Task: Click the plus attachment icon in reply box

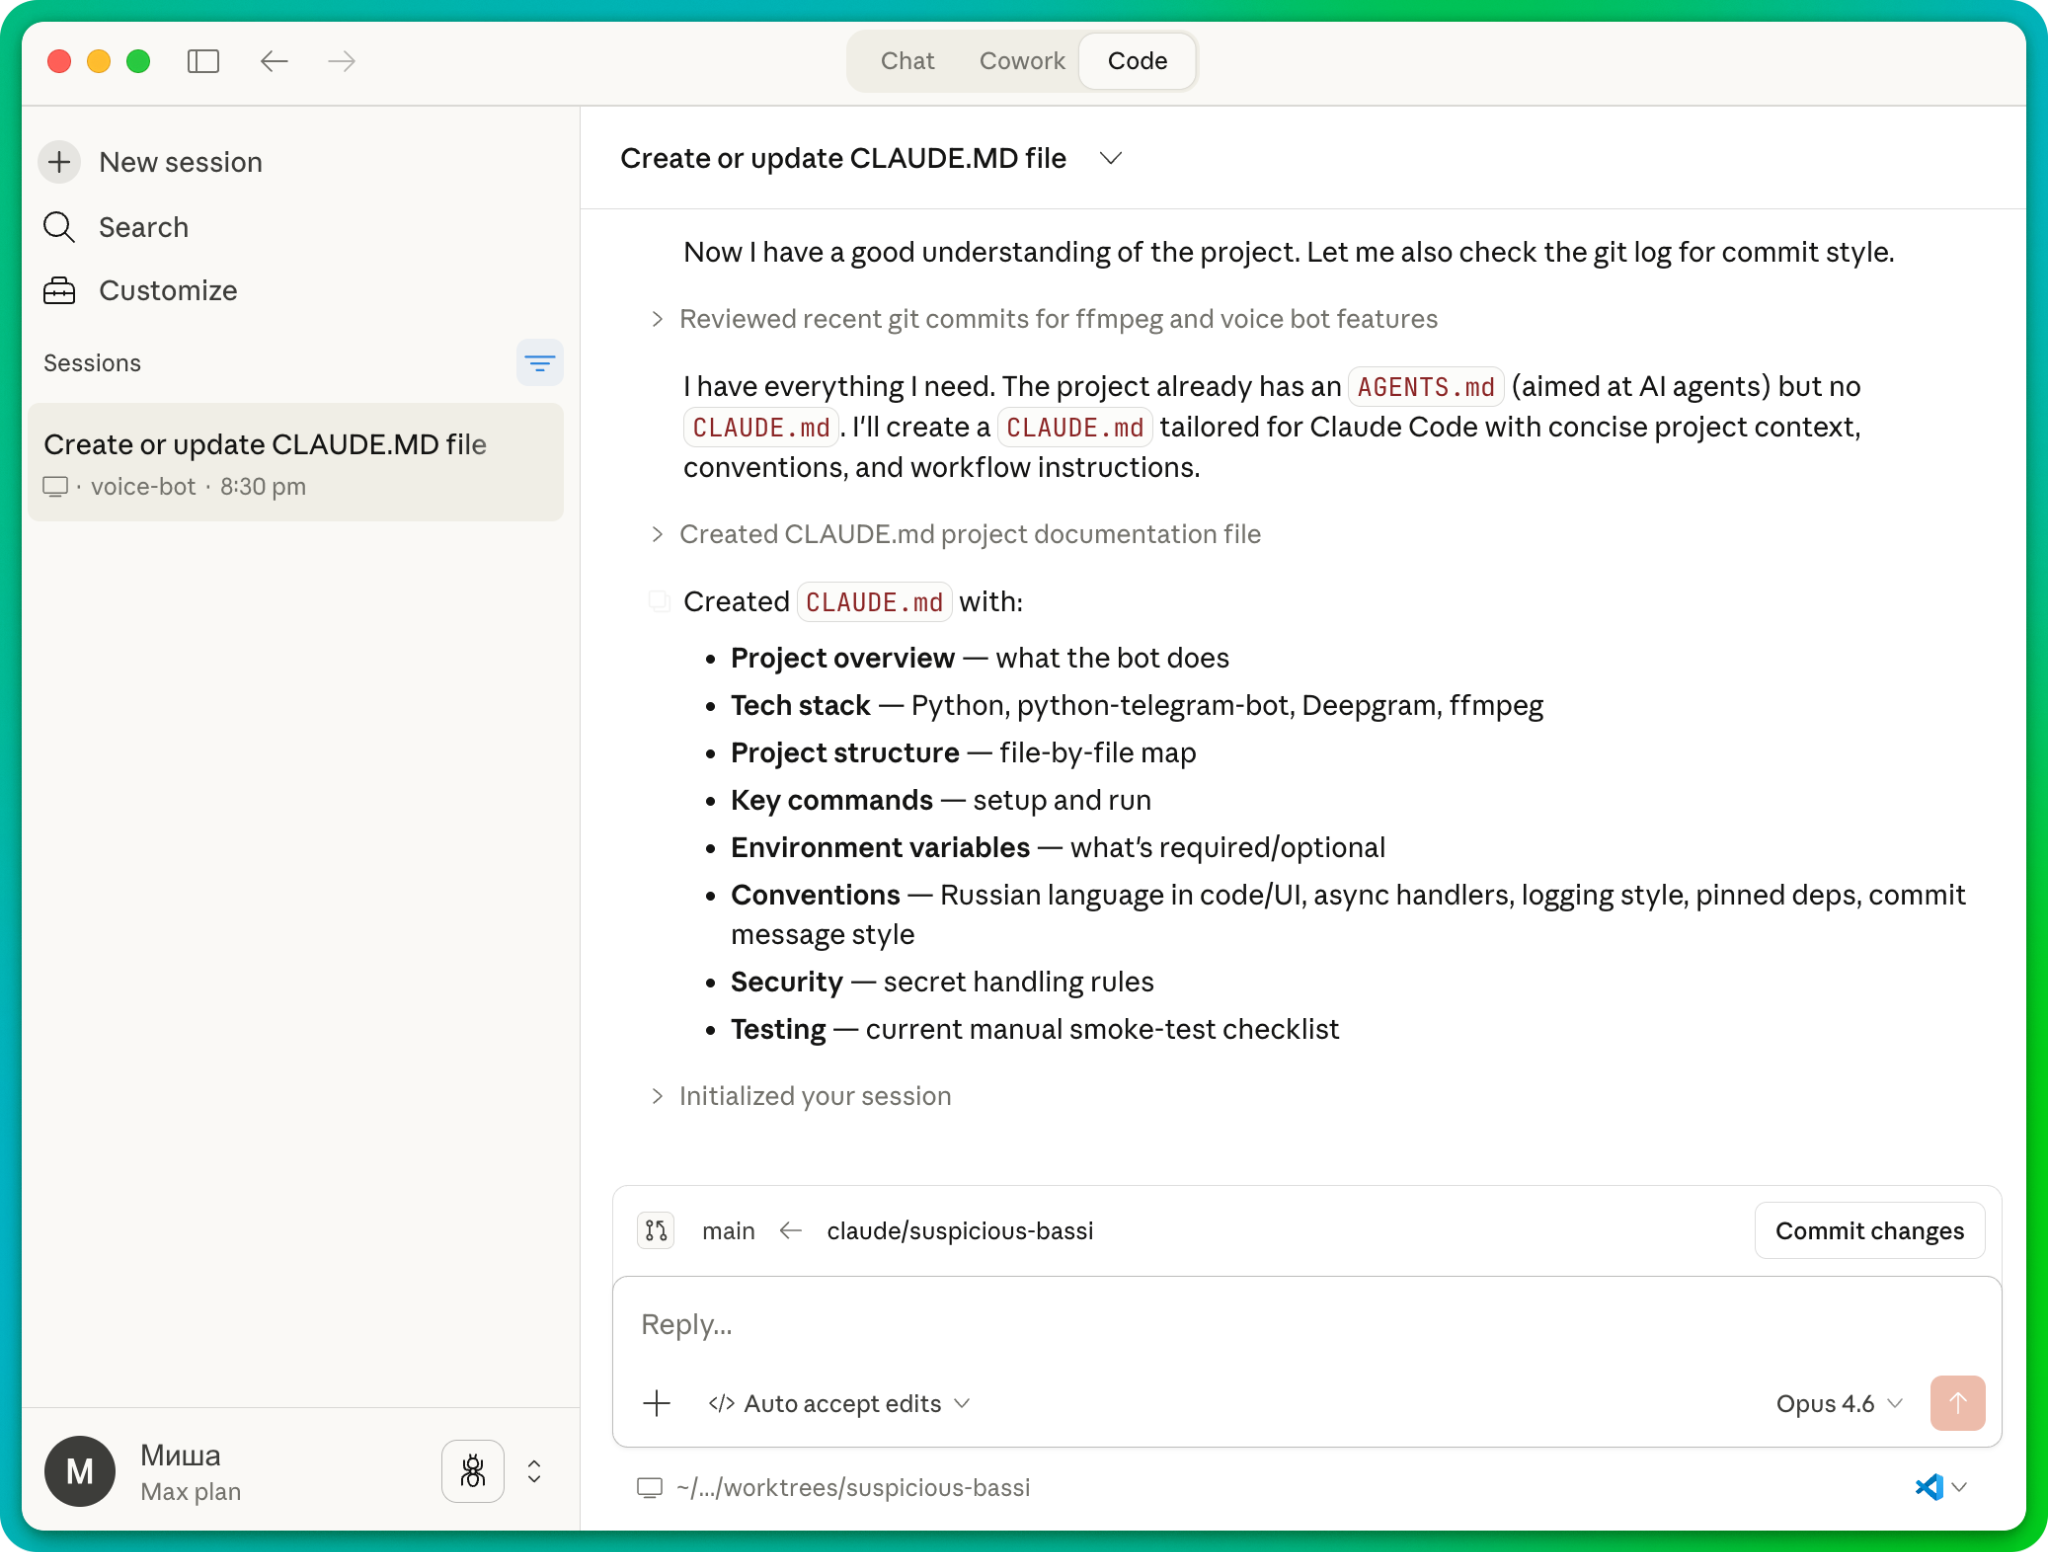Action: 657,1403
